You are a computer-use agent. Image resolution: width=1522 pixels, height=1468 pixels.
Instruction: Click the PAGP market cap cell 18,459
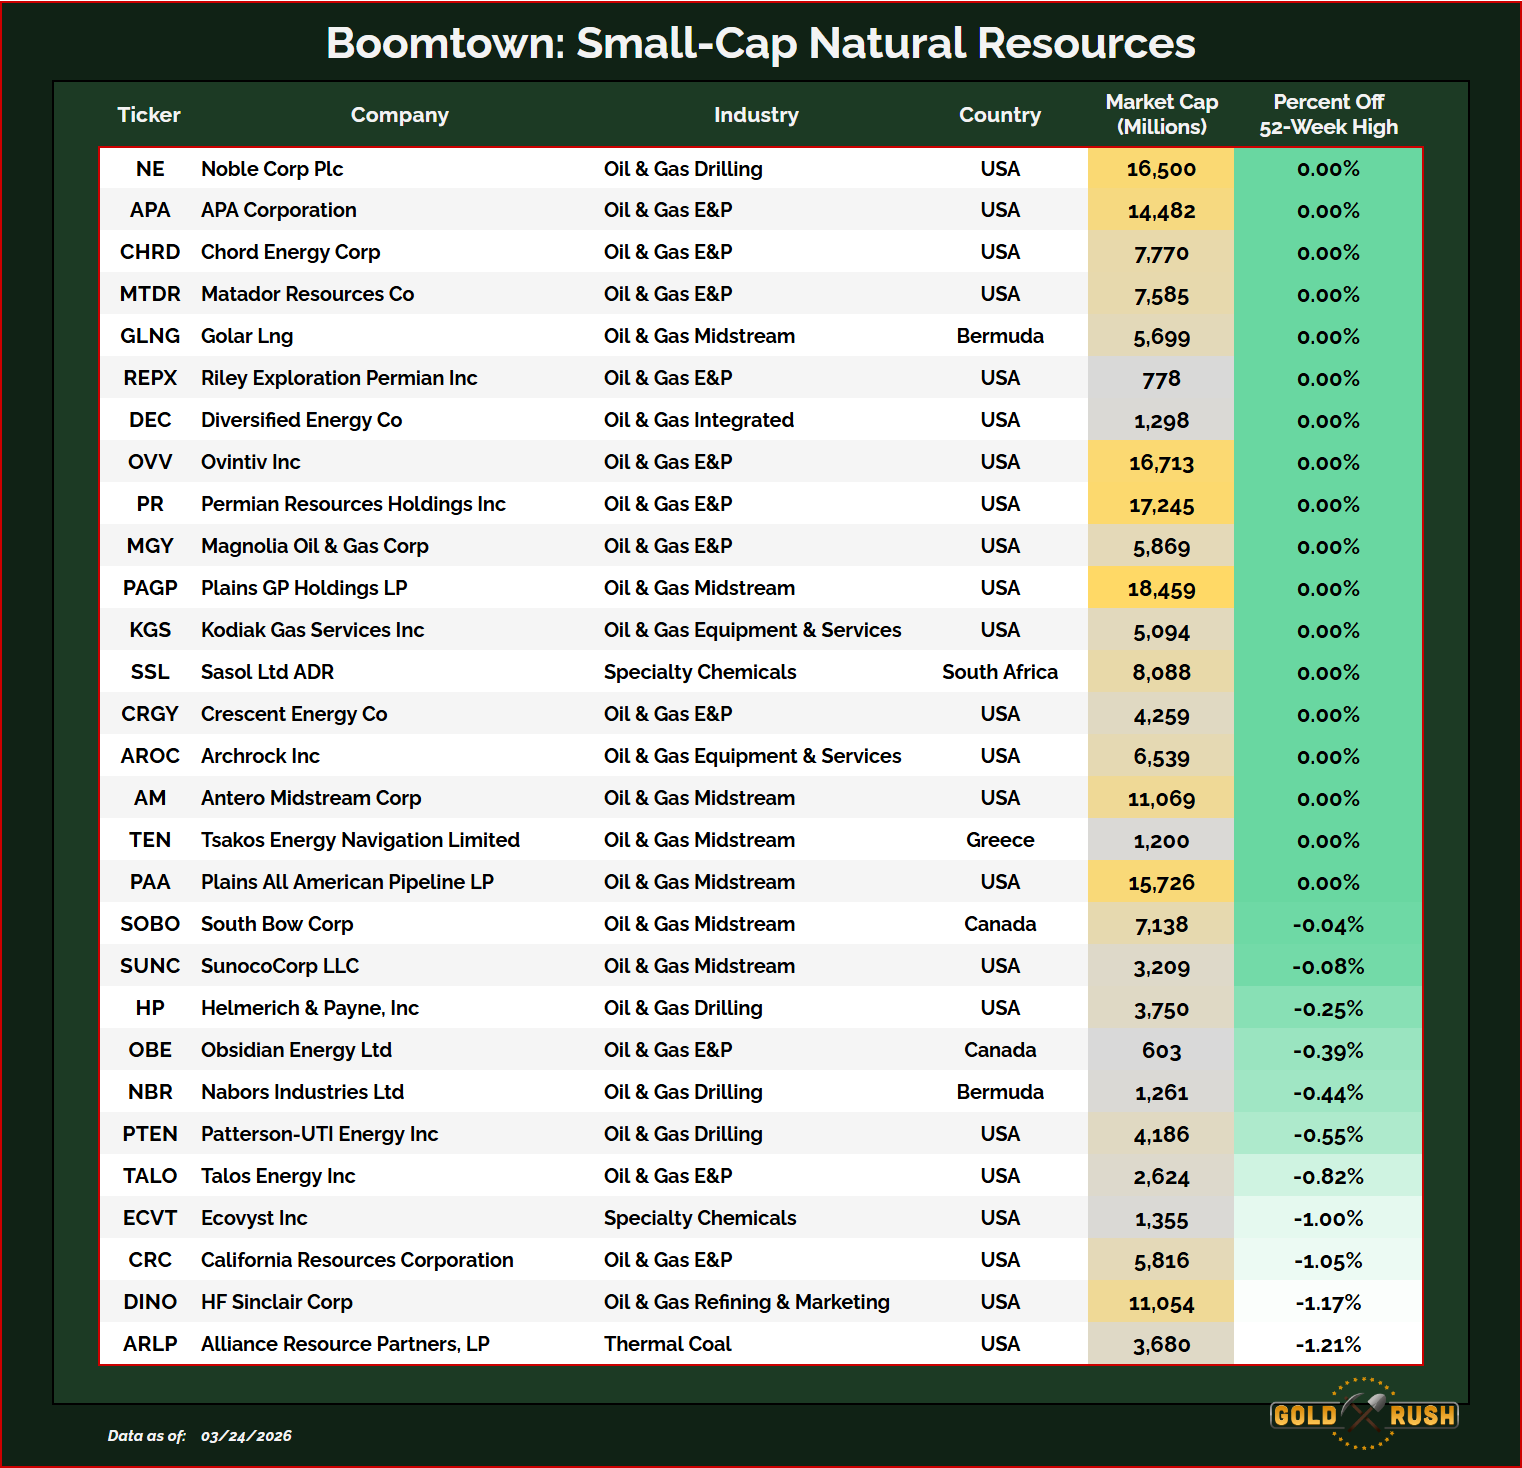click(x=1161, y=589)
